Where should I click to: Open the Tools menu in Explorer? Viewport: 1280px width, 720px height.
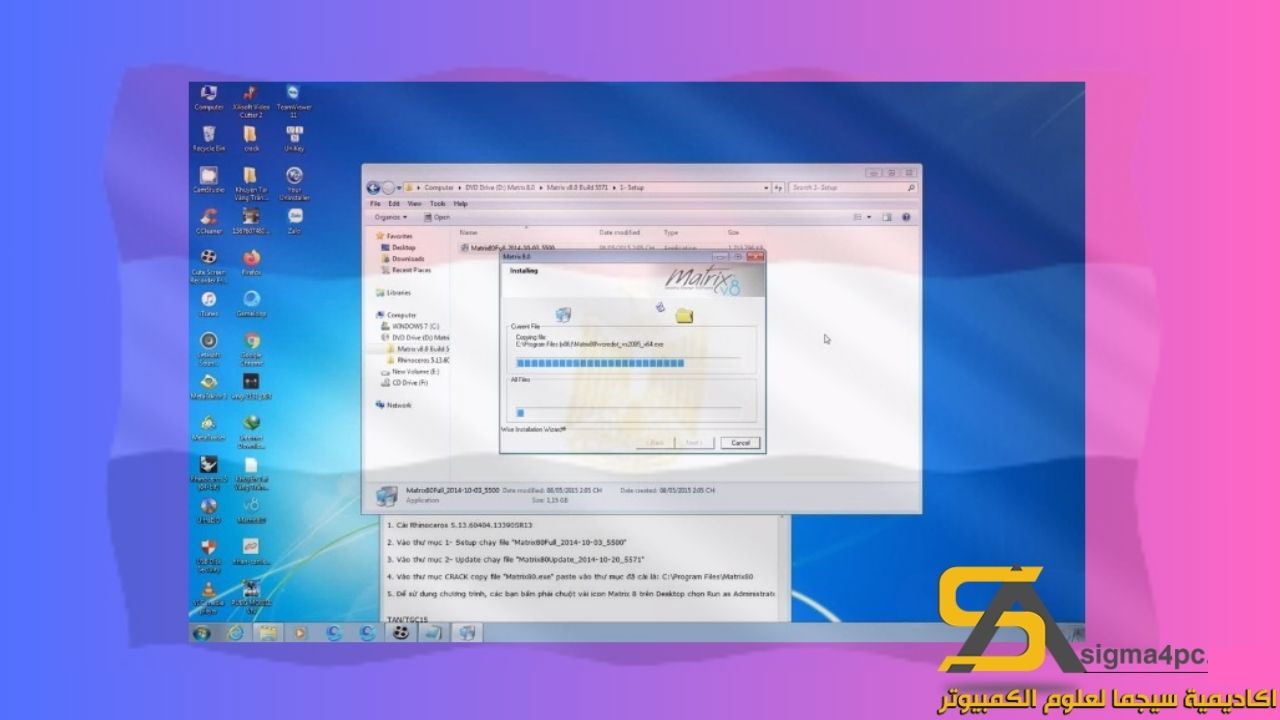[437, 204]
